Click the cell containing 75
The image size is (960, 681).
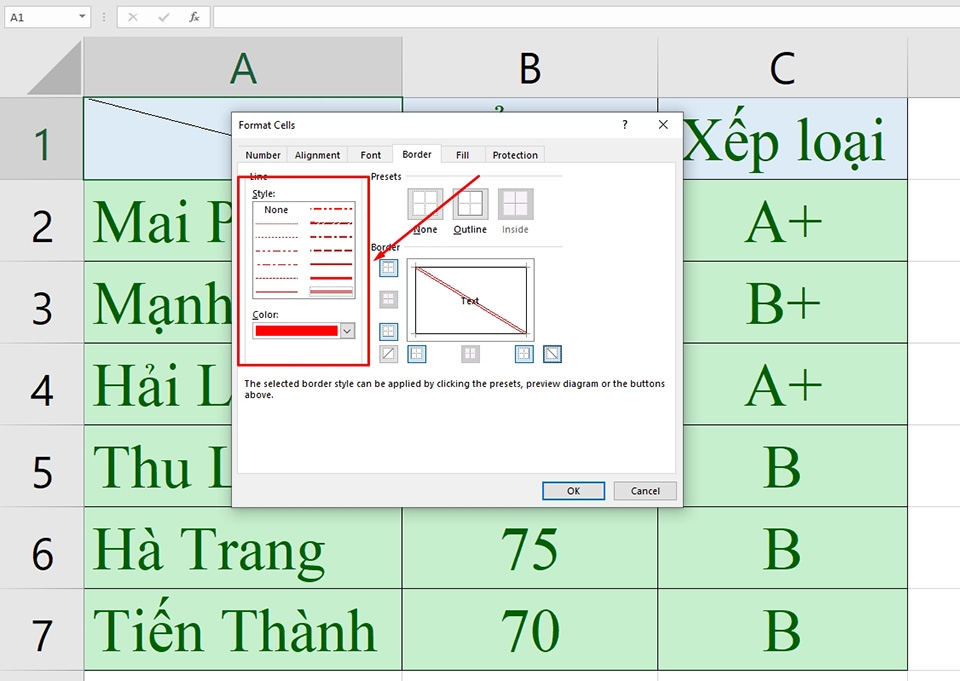[530, 548]
